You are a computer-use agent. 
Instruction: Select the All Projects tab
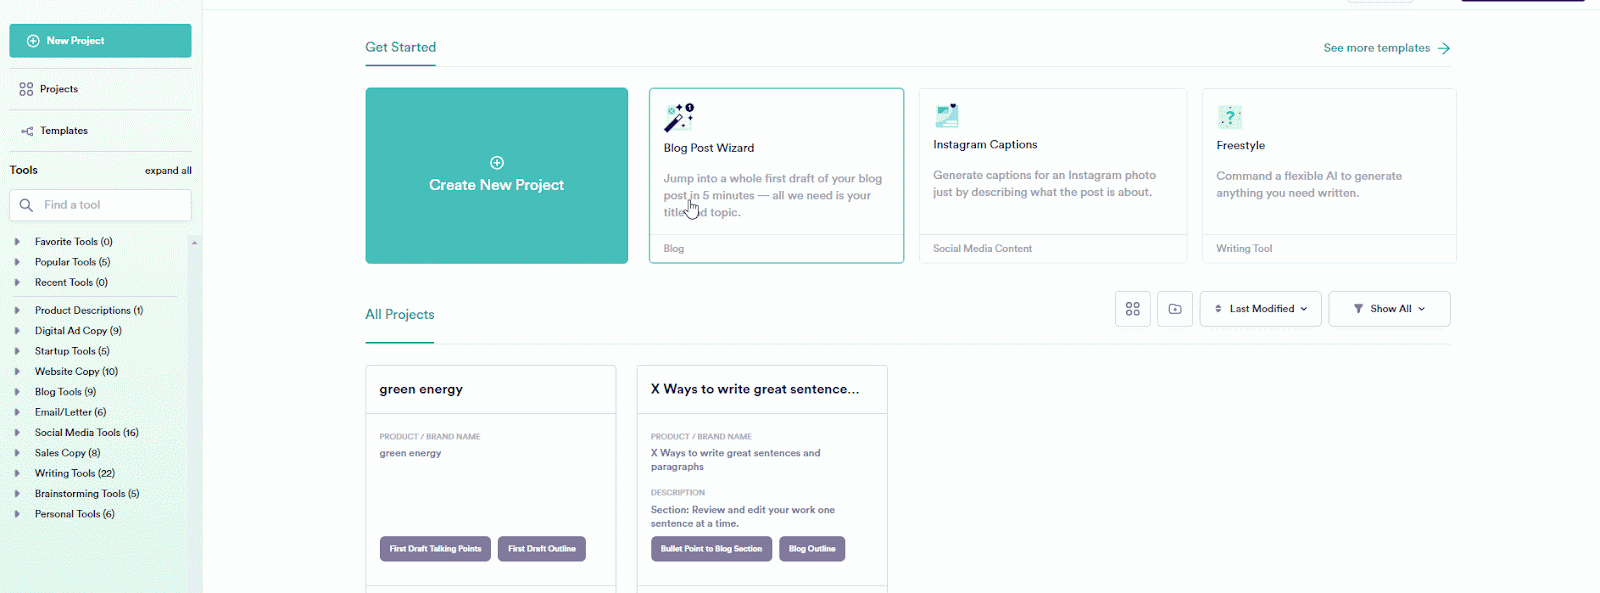[400, 315]
